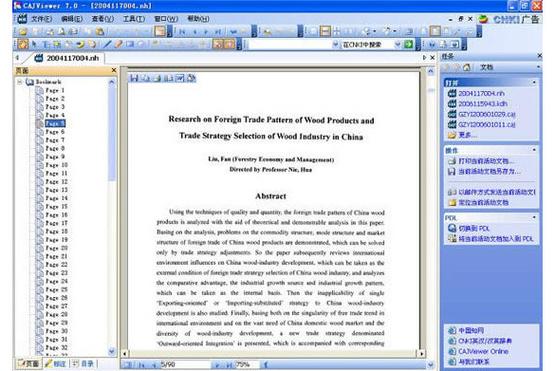
Task: Click 切换到 PDL link
Action: click(474, 228)
